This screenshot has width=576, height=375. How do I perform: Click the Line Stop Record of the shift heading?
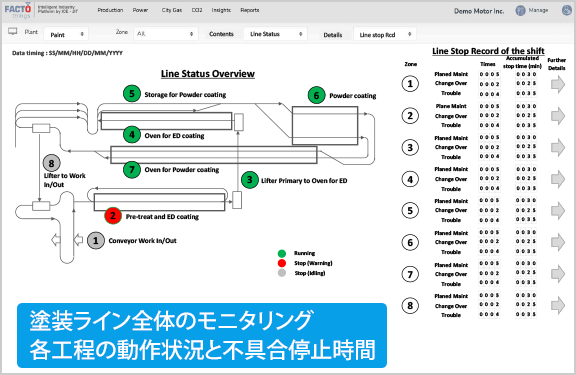click(488, 51)
